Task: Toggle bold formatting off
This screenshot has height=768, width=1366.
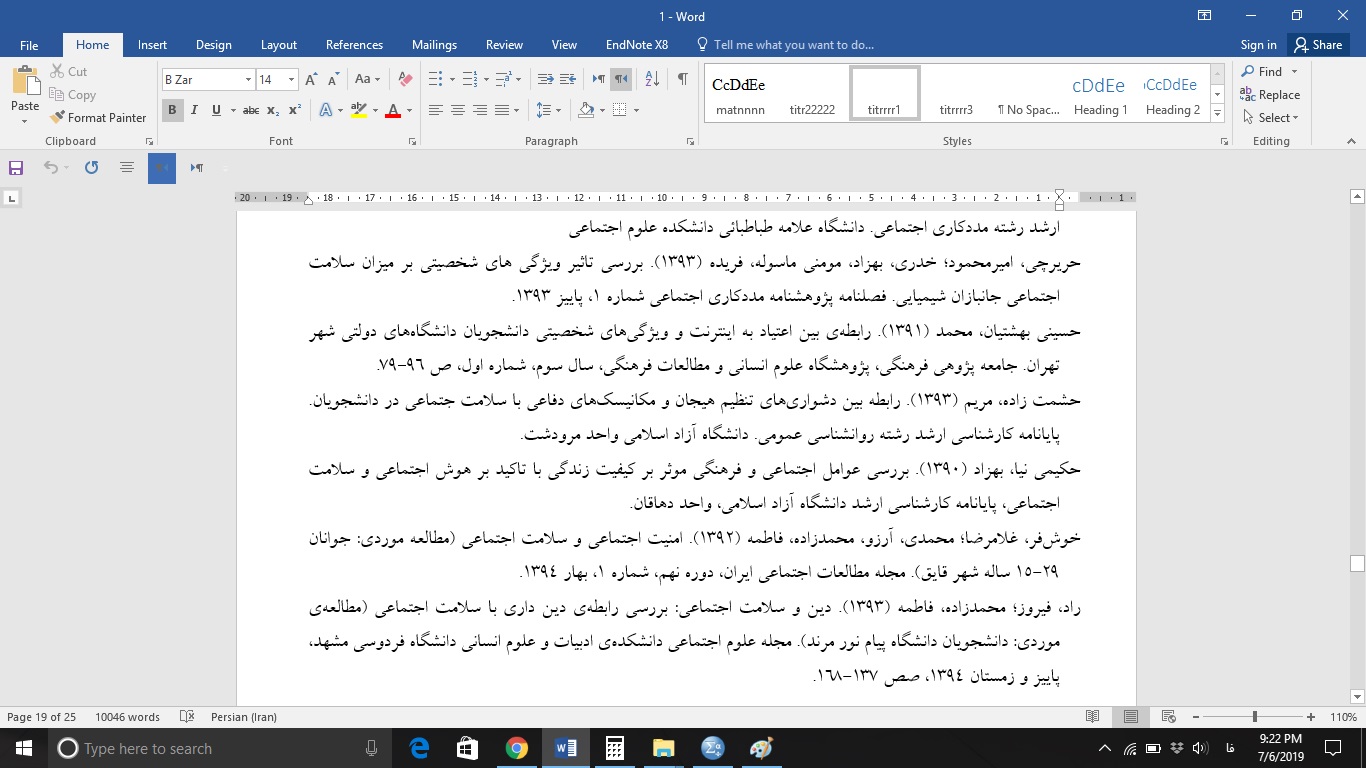Action: (x=172, y=110)
